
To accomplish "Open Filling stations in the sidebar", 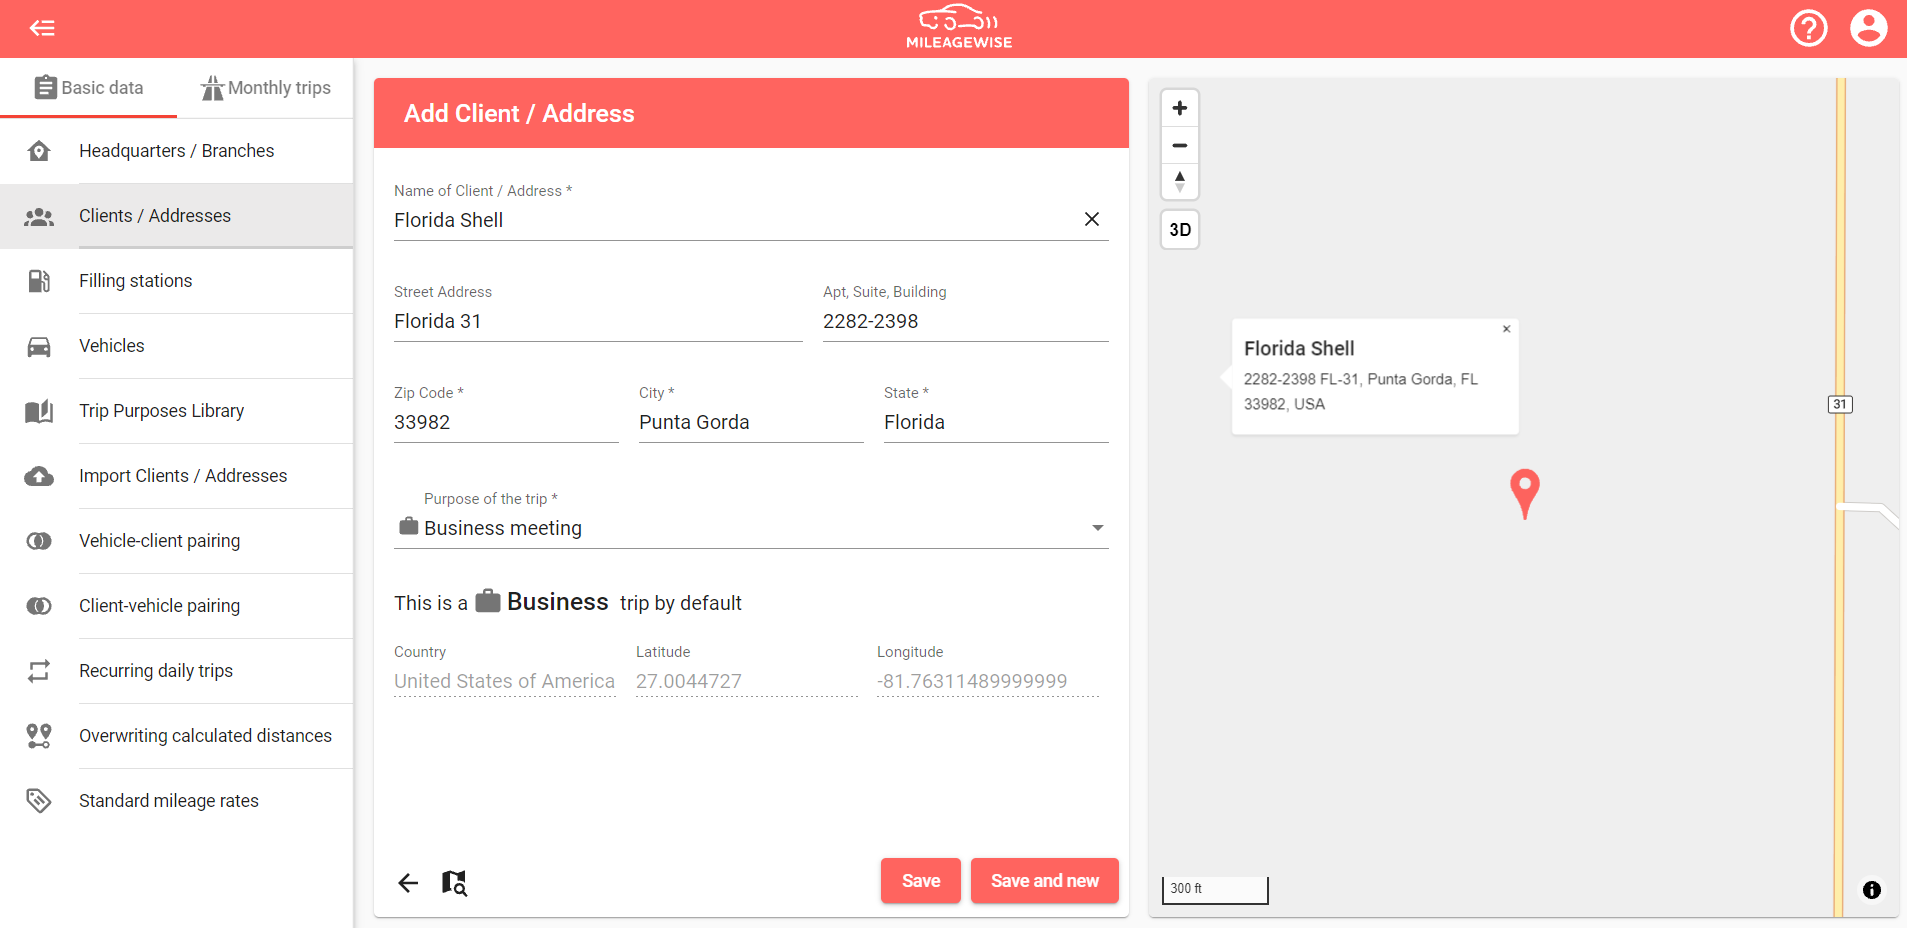I will (136, 281).
